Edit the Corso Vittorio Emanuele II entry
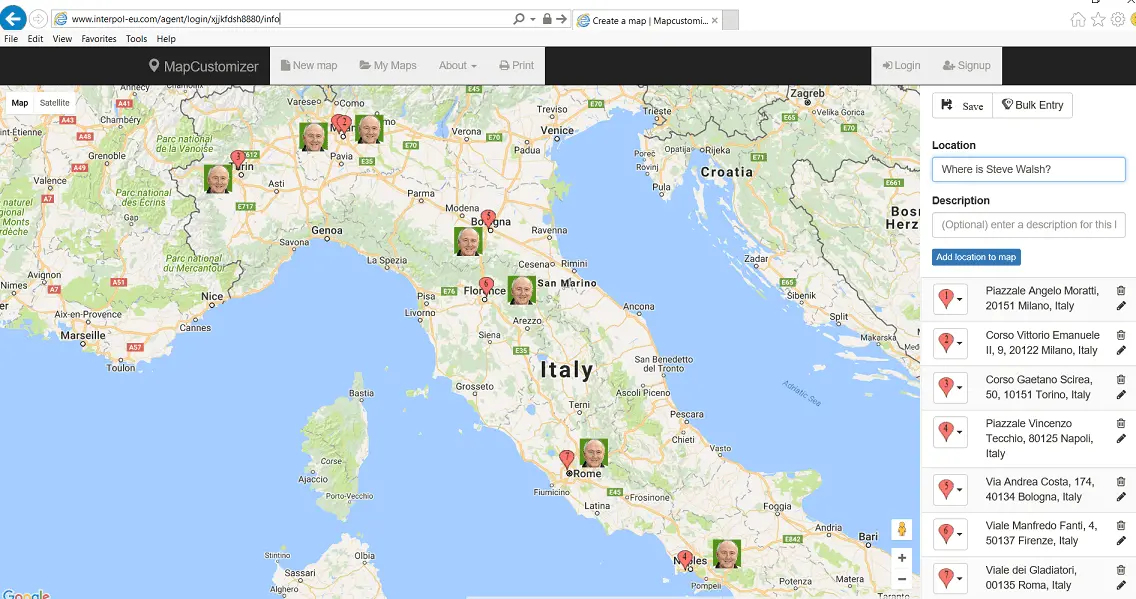This screenshot has width=1136, height=599. pyautogui.click(x=1120, y=350)
